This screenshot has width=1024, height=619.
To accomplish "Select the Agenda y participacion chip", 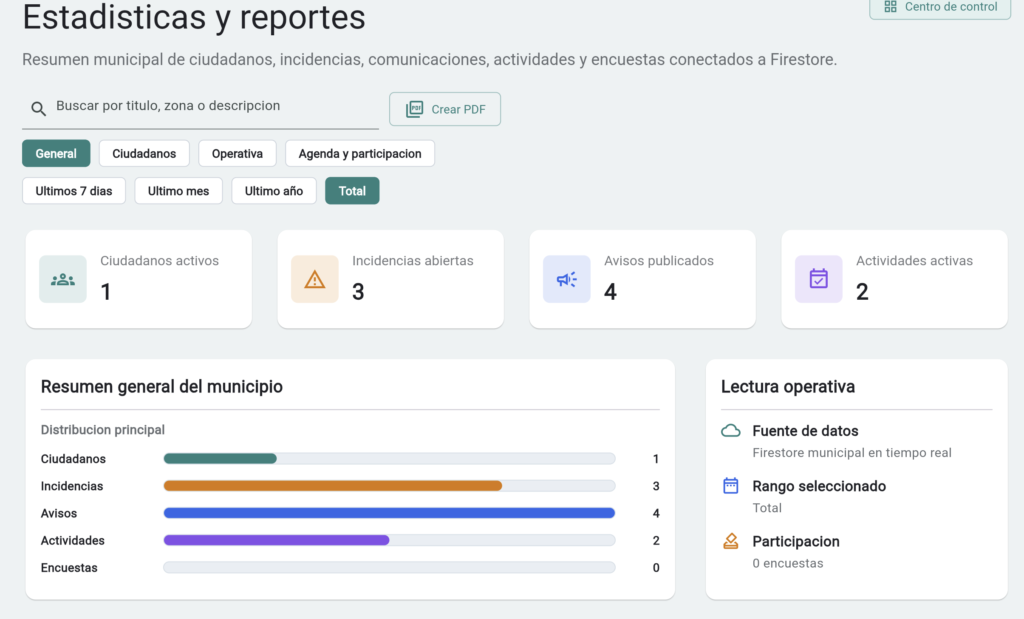I will pos(360,153).
